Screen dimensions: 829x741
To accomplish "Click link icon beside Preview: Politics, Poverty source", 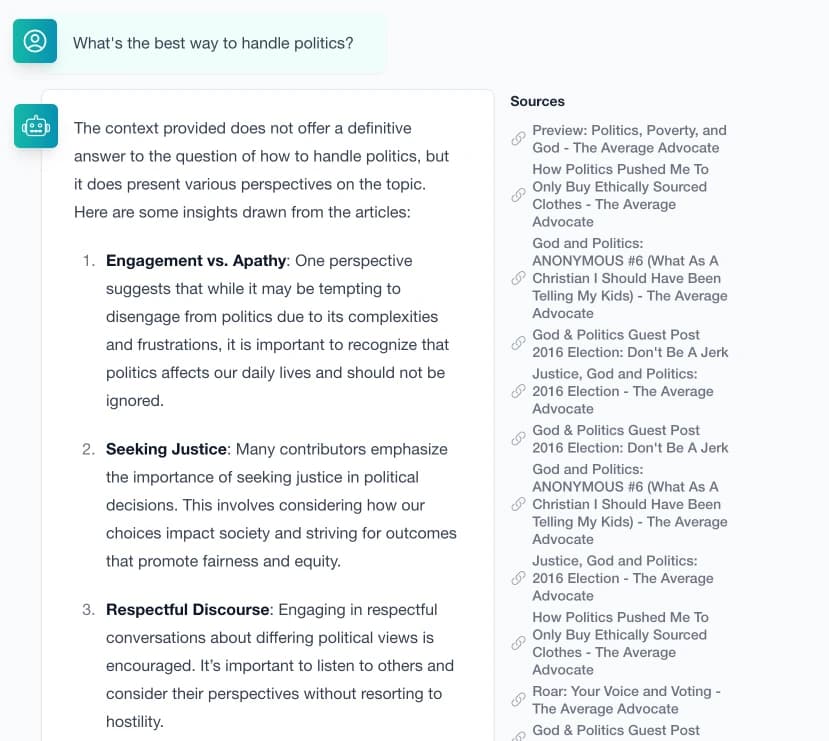I will (x=518, y=139).
